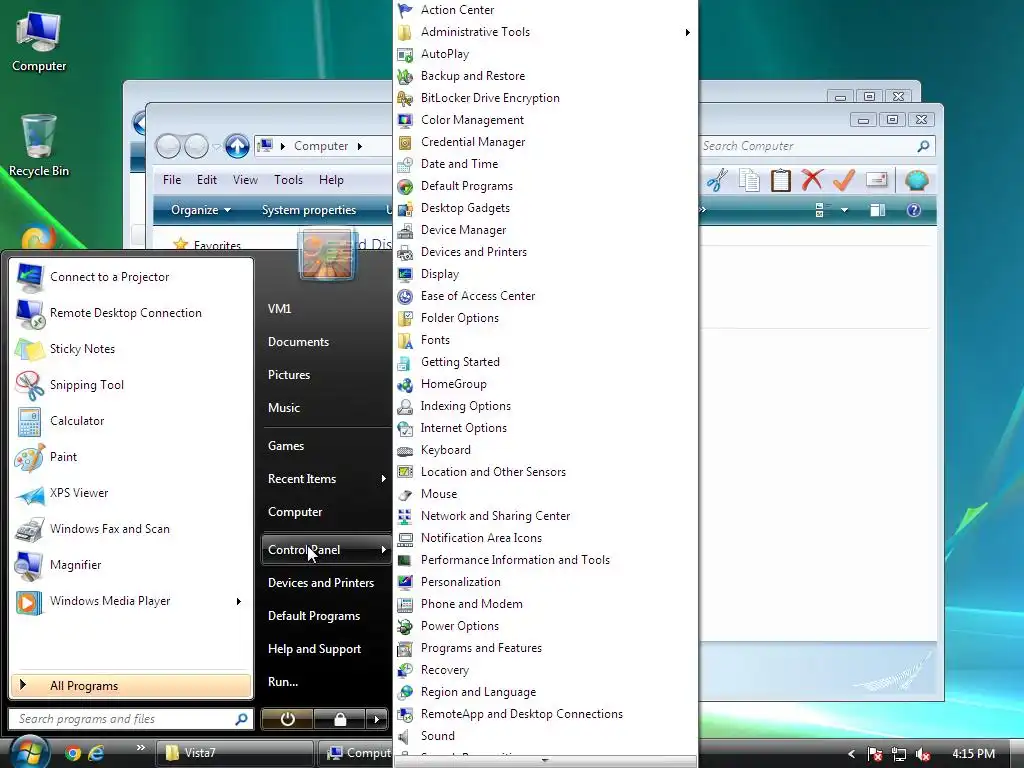Open Ease of Access Center icon

pyautogui.click(x=405, y=296)
